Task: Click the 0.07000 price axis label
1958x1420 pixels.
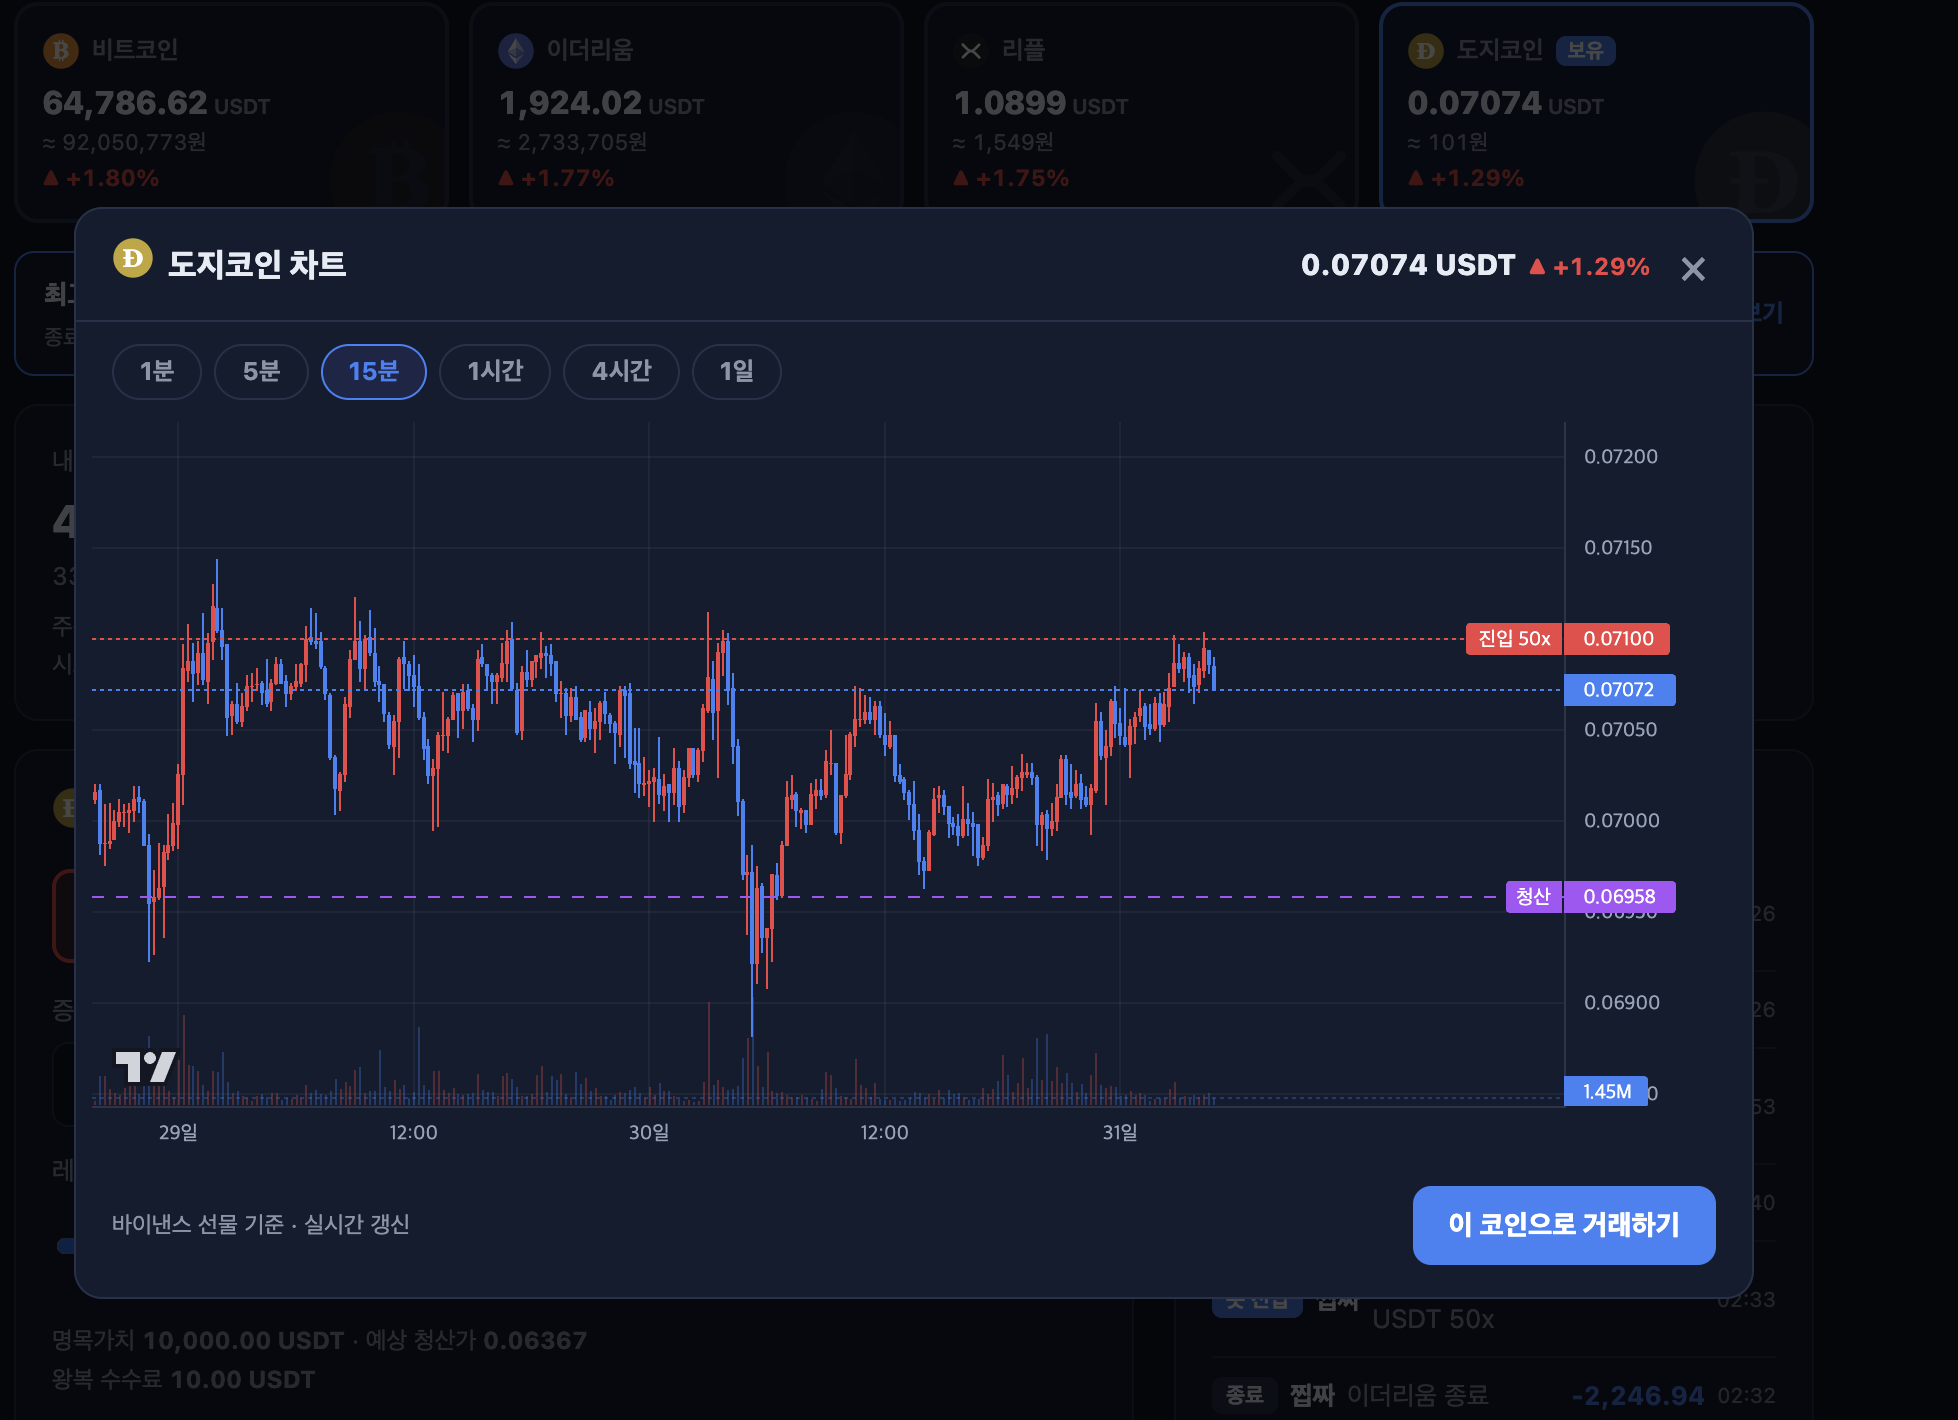Action: pyautogui.click(x=1622, y=821)
